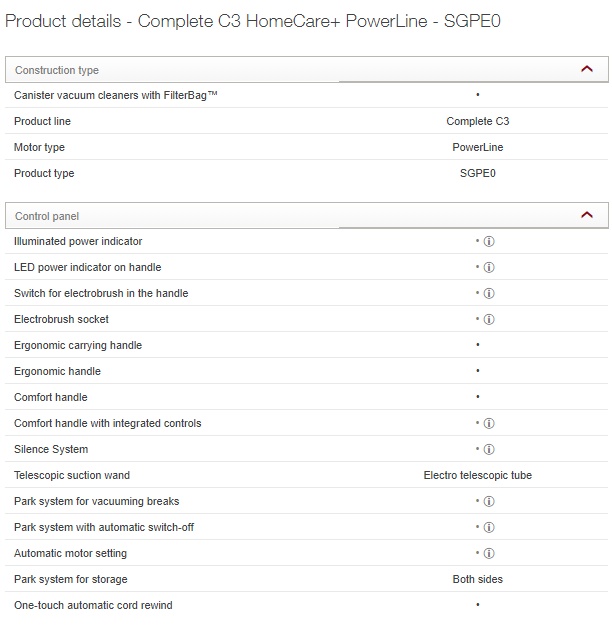Click the Canister vacuum cleaners with FilterBag label
Image resolution: width=612 pixels, height=629 pixels.
coord(116,95)
